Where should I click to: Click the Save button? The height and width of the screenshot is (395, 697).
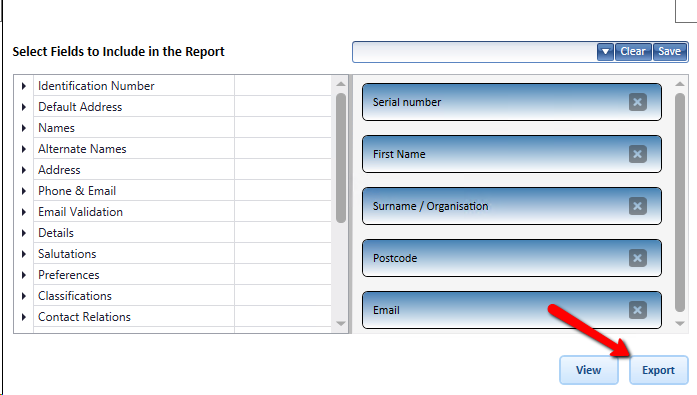point(669,52)
